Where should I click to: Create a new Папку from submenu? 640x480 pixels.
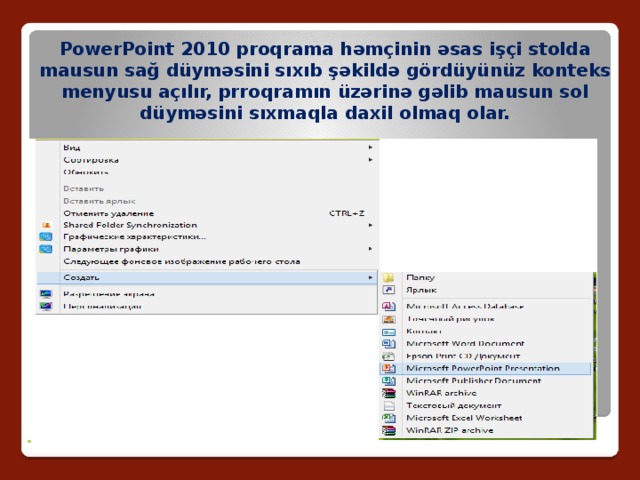(486, 278)
